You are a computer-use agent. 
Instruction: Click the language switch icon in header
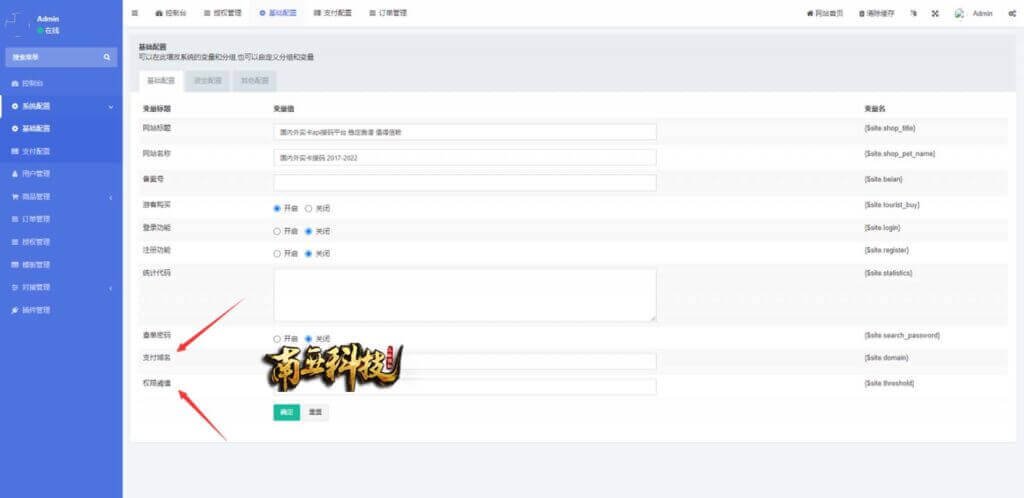point(913,13)
